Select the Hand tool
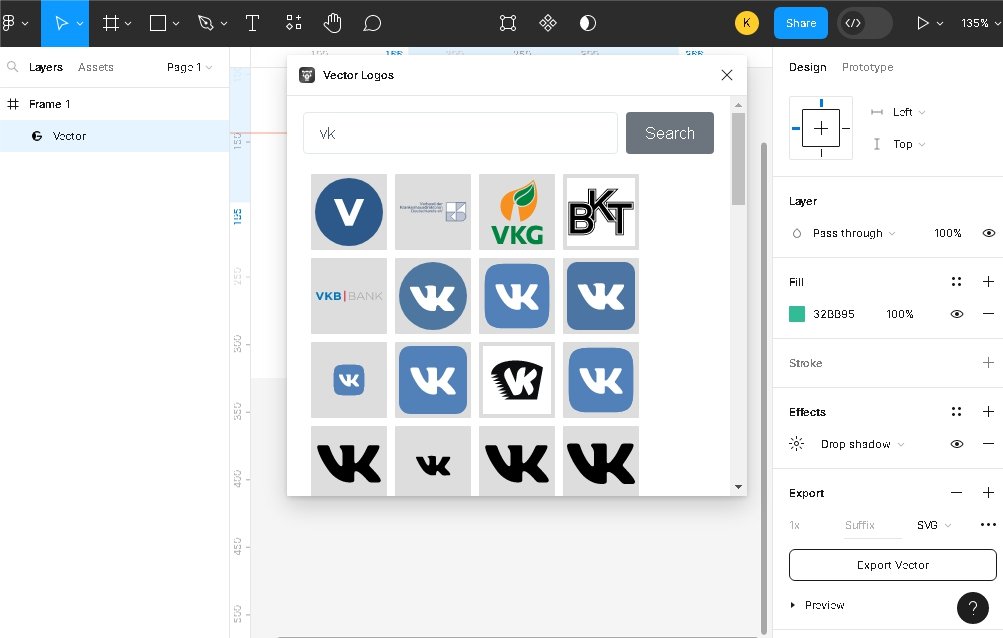The height and width of the screenshot is (638, 1003). pos(332,23)
